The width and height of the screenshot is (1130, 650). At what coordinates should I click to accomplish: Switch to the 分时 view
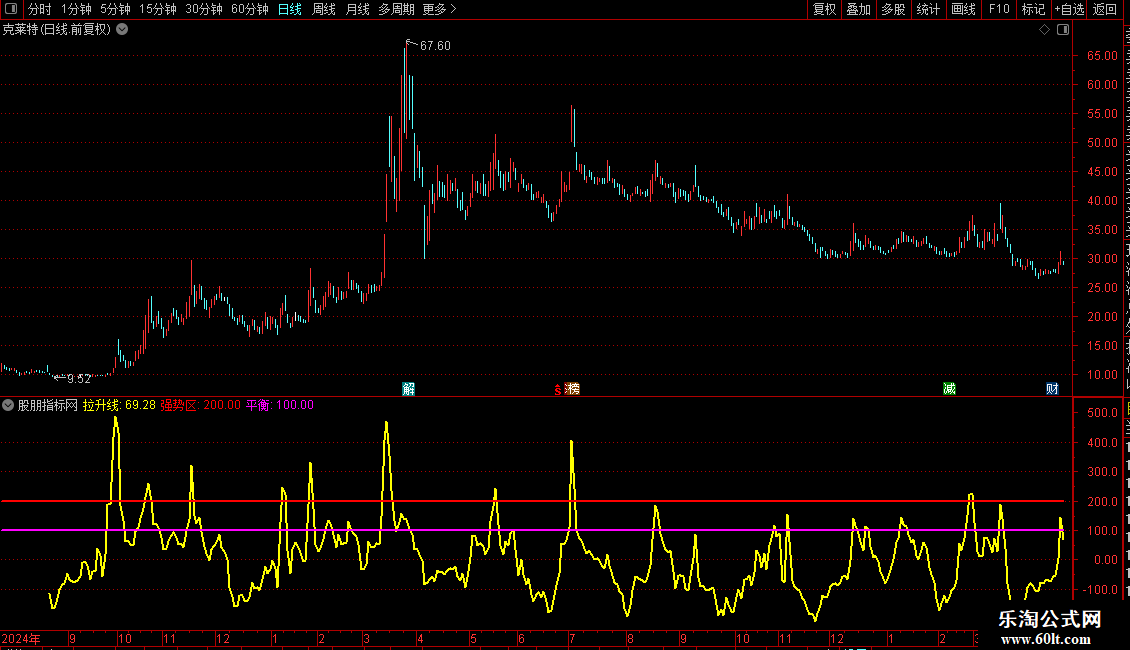[40, 9]
